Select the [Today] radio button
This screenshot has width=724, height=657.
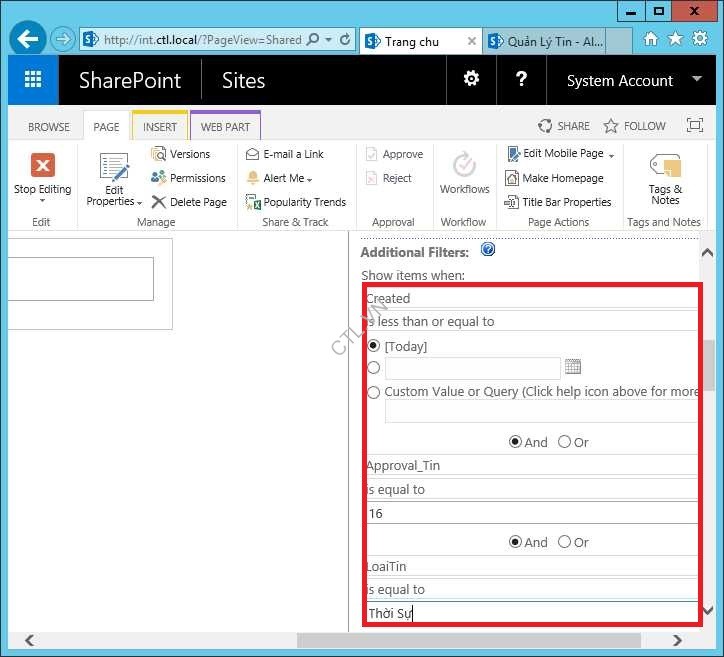374,346
